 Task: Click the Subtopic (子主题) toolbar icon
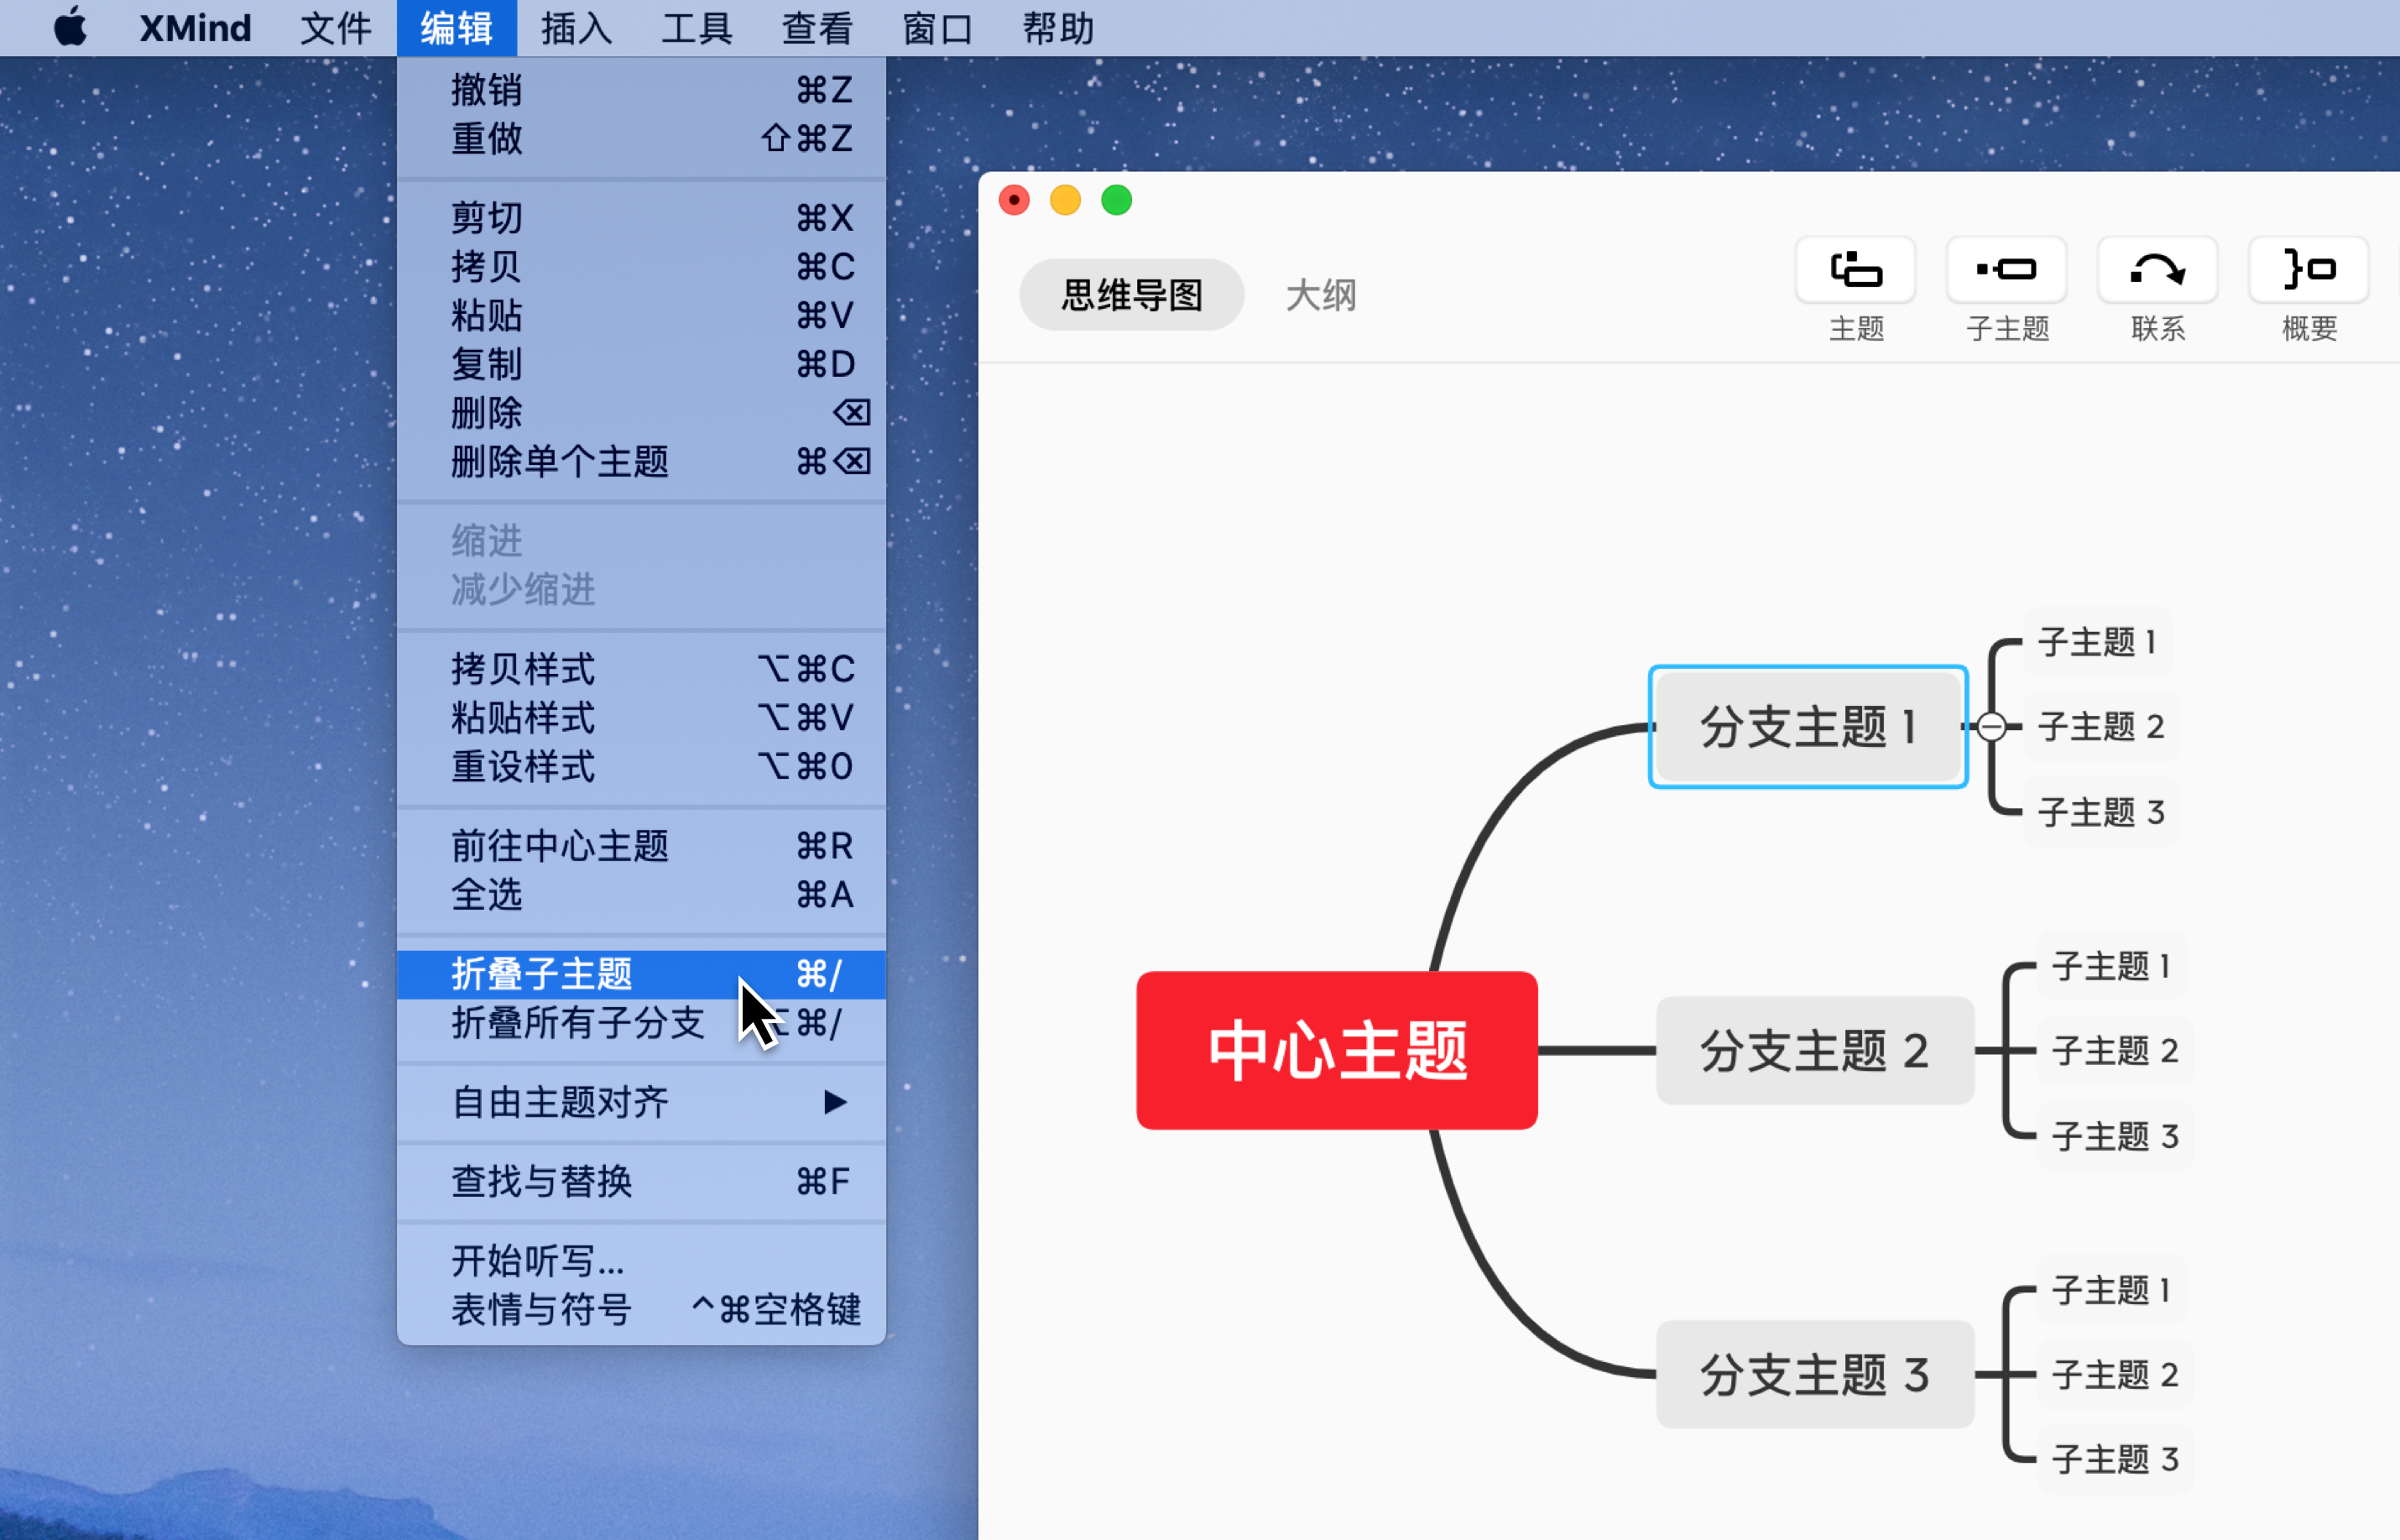click(x=2006, y=270)
